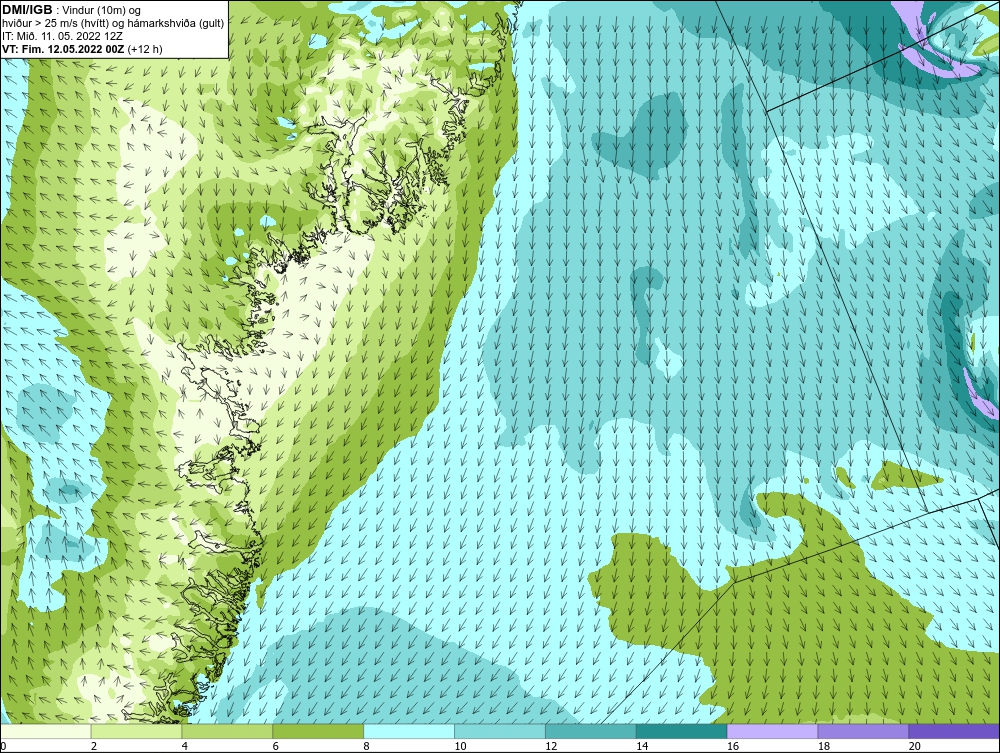Click the 8–10 m/s pale cyan legend swatch
The image size is (1000, 753).
click(x=409, y=731)
